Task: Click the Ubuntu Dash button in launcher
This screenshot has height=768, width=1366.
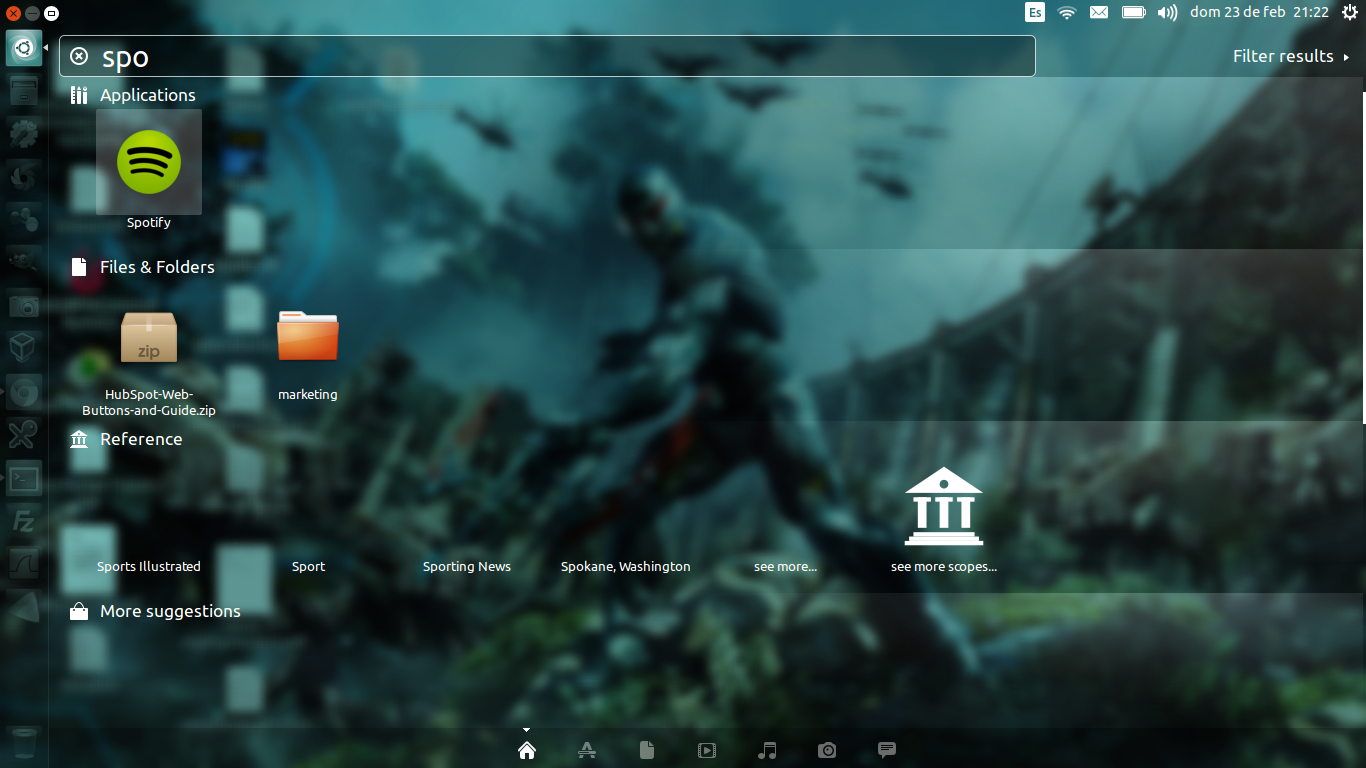Action: (x=24, y=48)
